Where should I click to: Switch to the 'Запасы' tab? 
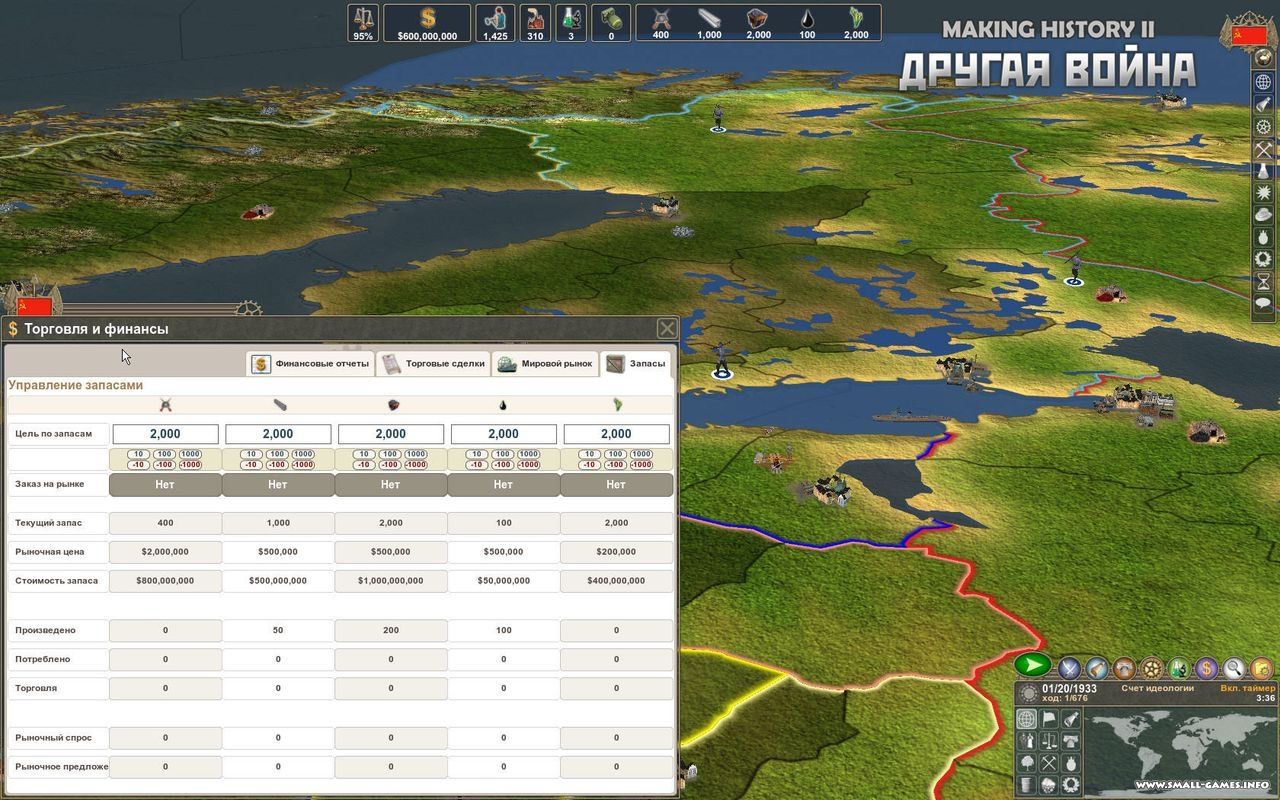click(636, 364)
